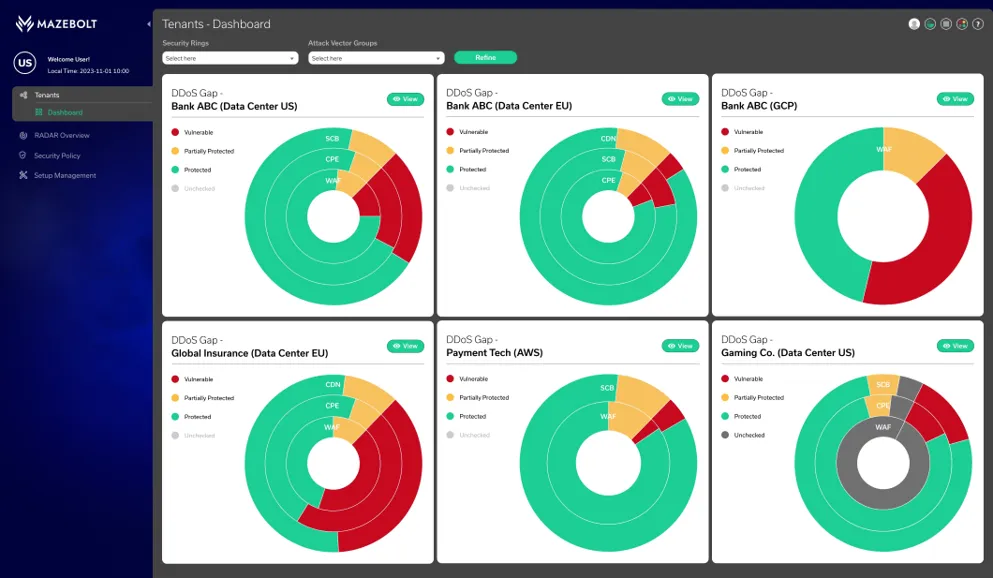Click View on Bank ABC (GCP) card
Image resolution: width=993 pixels, height=578 pixels.
955,99
